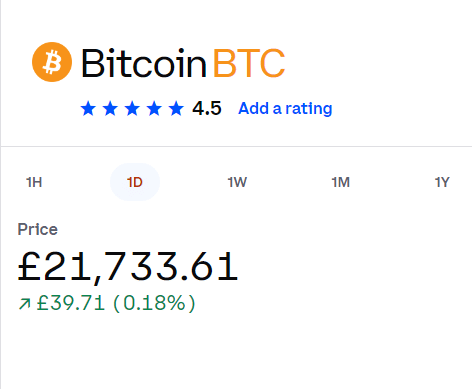472x389 pixels.
Task: Click the Price label
Action: [x=38, y=229]
